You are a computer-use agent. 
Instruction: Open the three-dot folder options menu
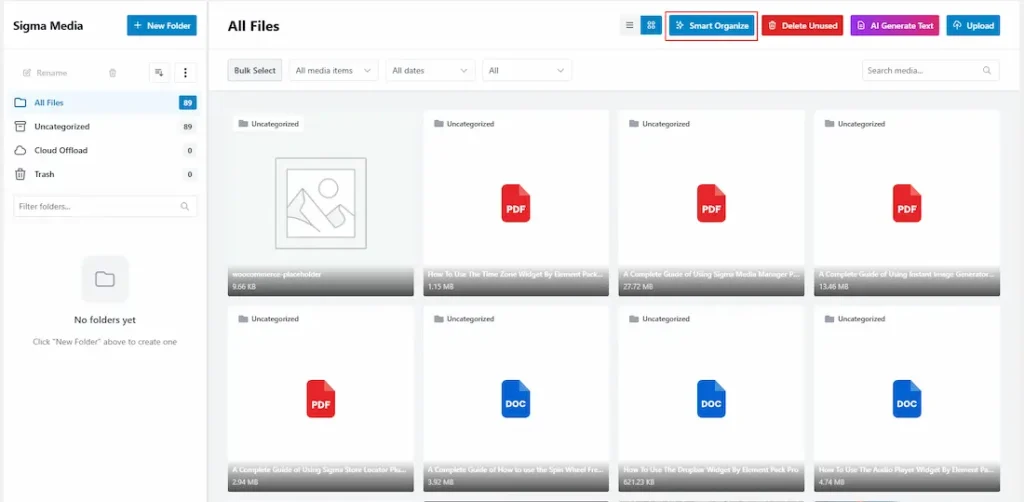[x=185, y=72]
